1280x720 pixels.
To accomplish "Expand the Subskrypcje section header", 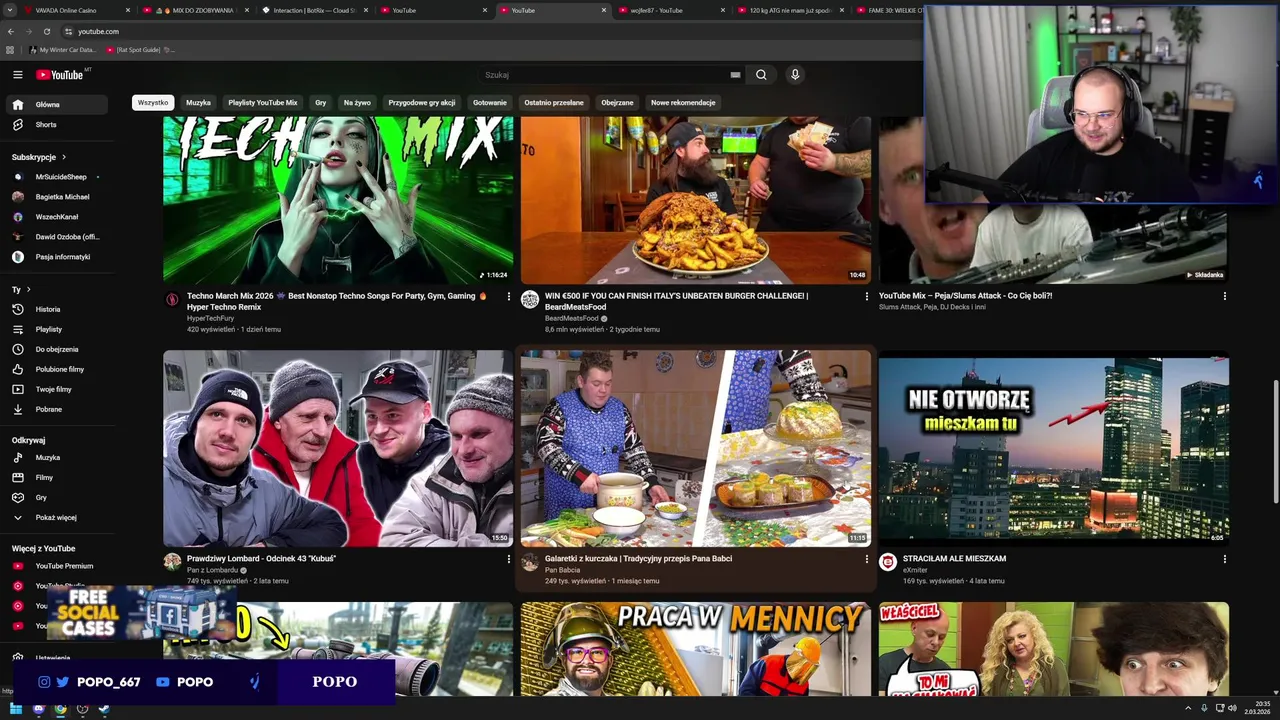I will point(39,157).
